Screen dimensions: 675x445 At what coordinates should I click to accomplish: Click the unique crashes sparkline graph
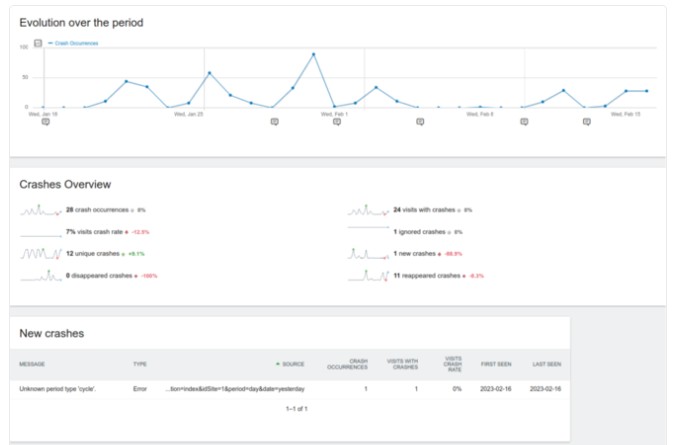(x=41, y=253)
